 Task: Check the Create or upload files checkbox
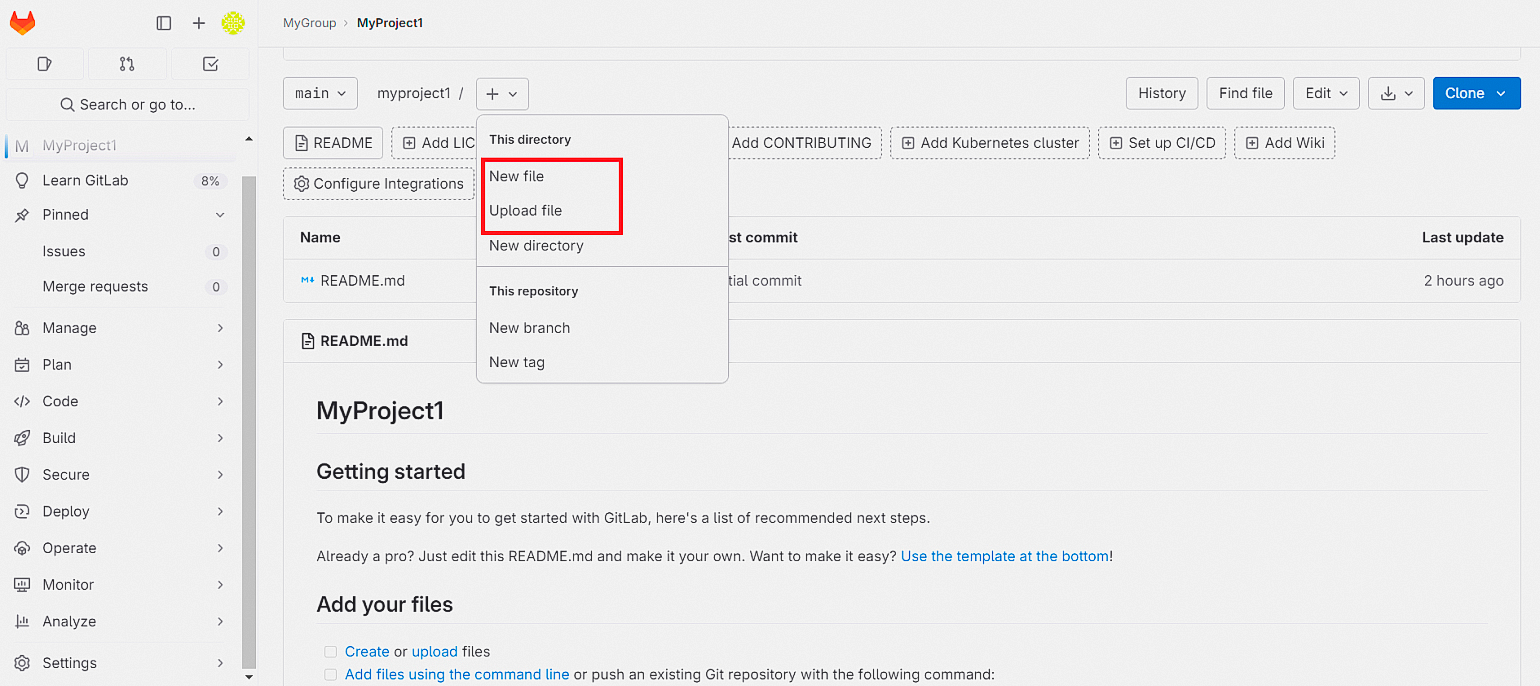pyautogui.click(x=330, y=652)
